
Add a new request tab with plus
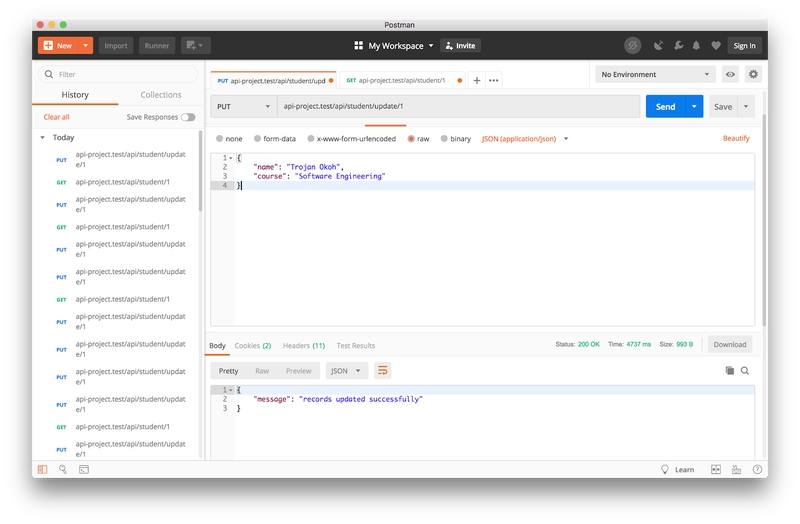point(477,80)
